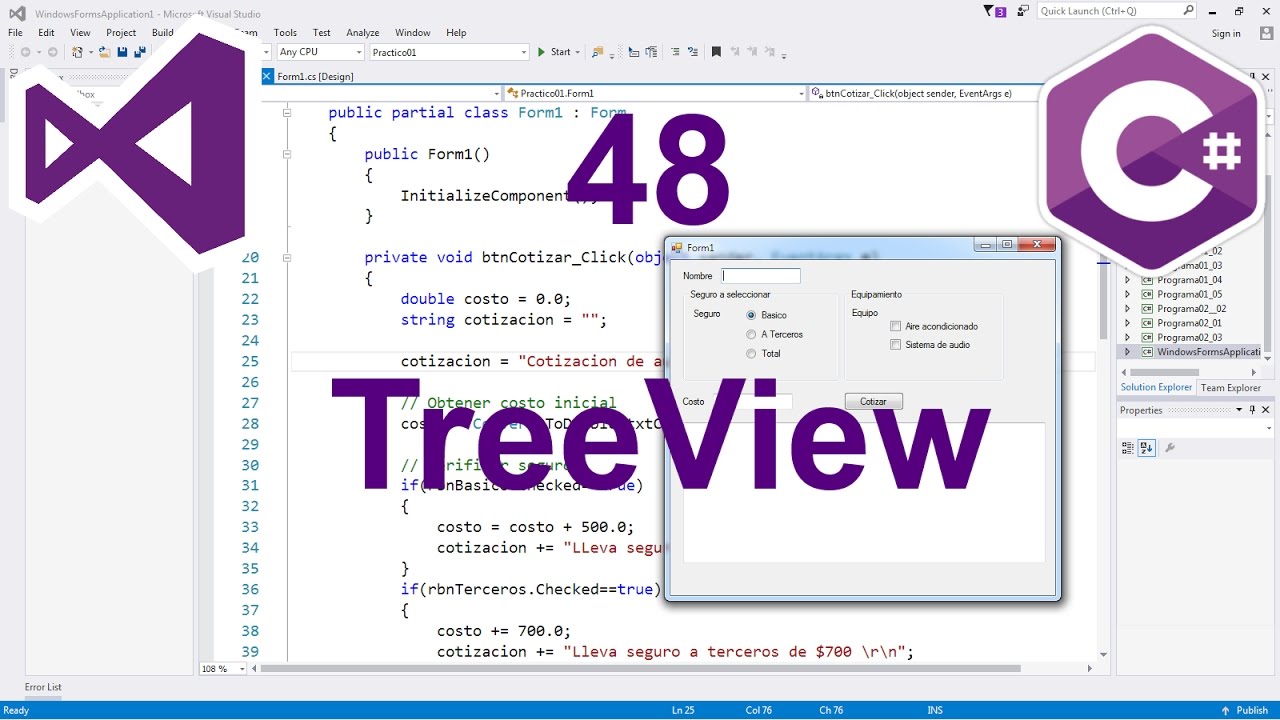This screenshot has height=720, width=1280.
Task: Check the Aire acondicionado checkbox
Action: click(895, 326)
